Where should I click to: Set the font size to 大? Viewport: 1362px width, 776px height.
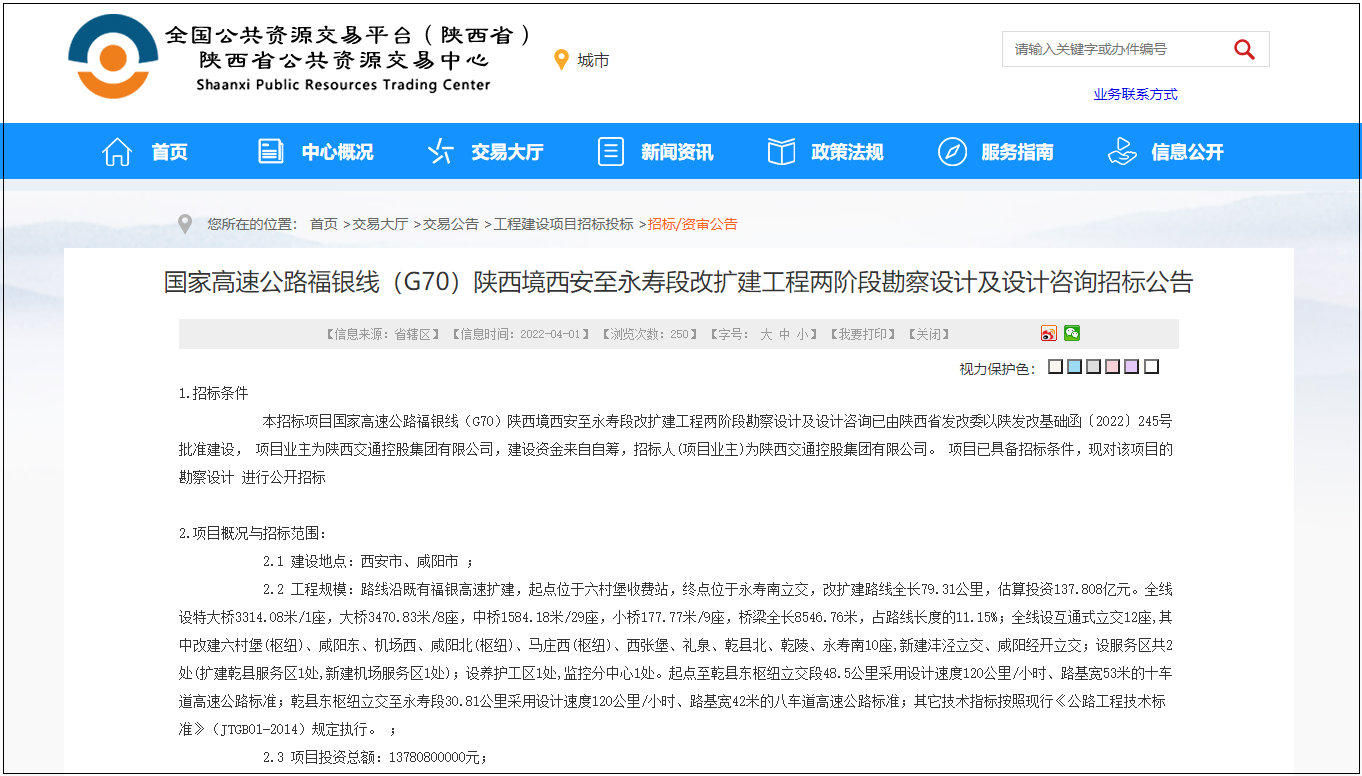(x=766, y=335)
